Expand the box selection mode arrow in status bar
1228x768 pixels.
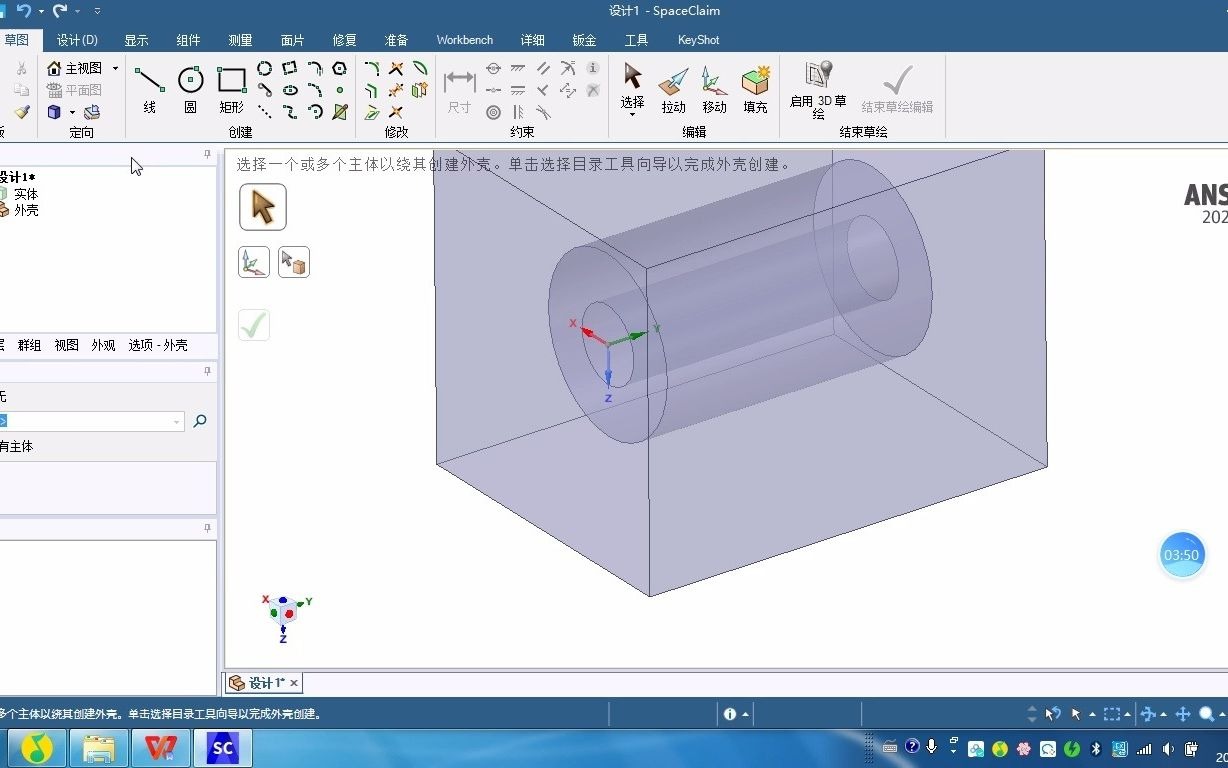[1128, 714]
